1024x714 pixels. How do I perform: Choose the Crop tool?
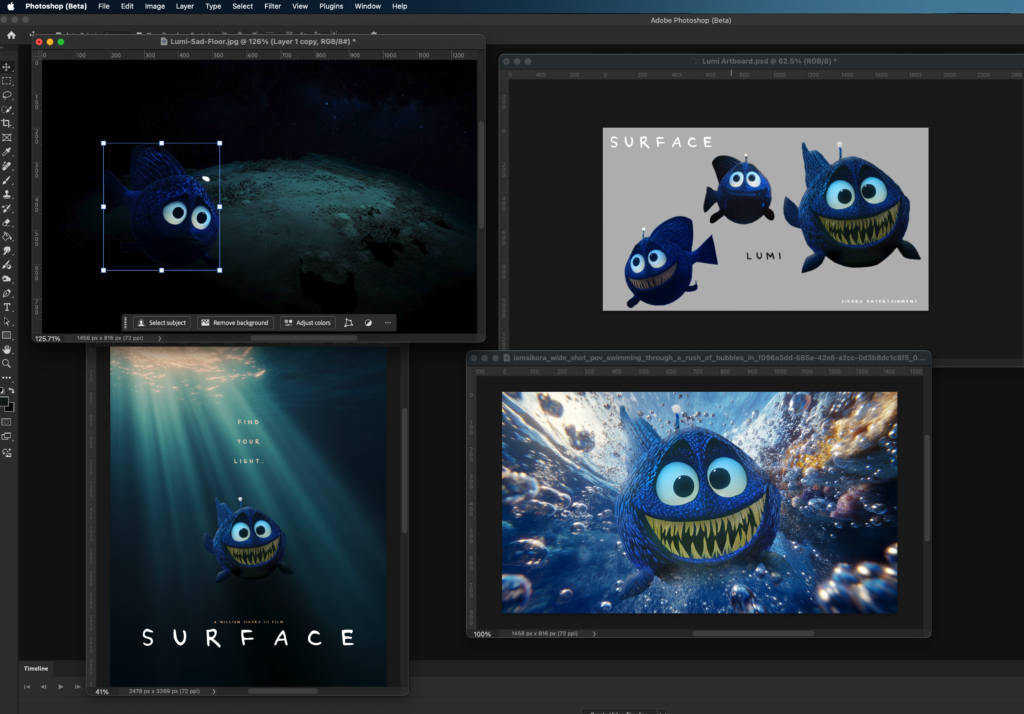[x=7, y=123]
